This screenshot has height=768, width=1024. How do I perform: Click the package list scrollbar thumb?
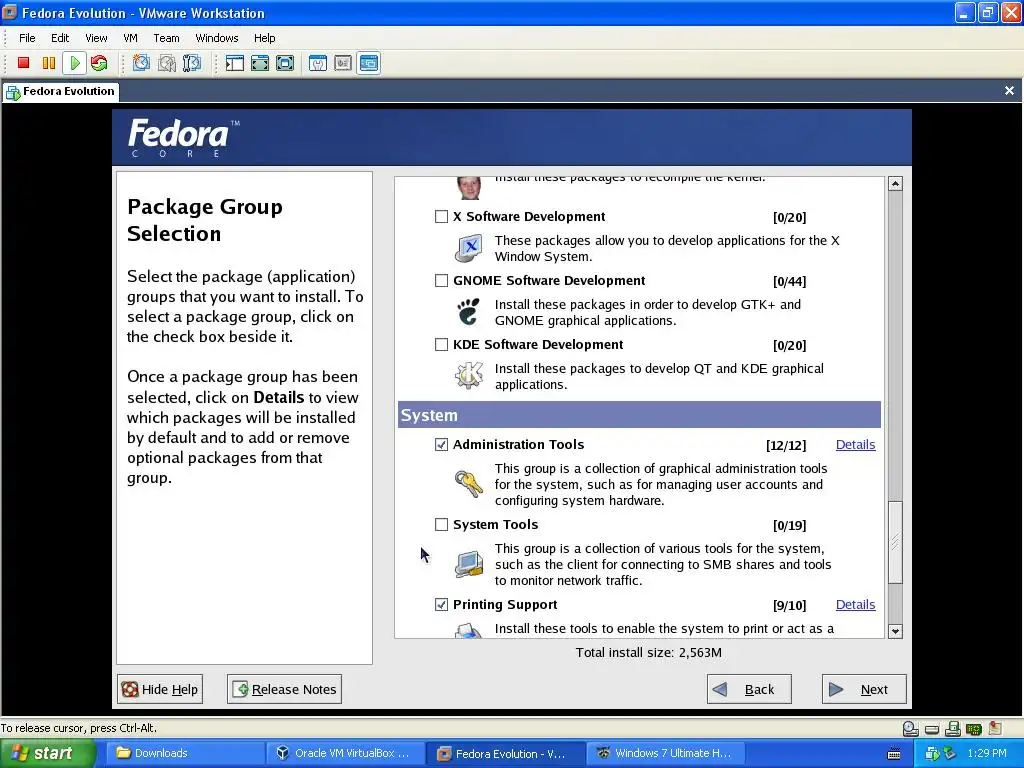coord(895,542)
